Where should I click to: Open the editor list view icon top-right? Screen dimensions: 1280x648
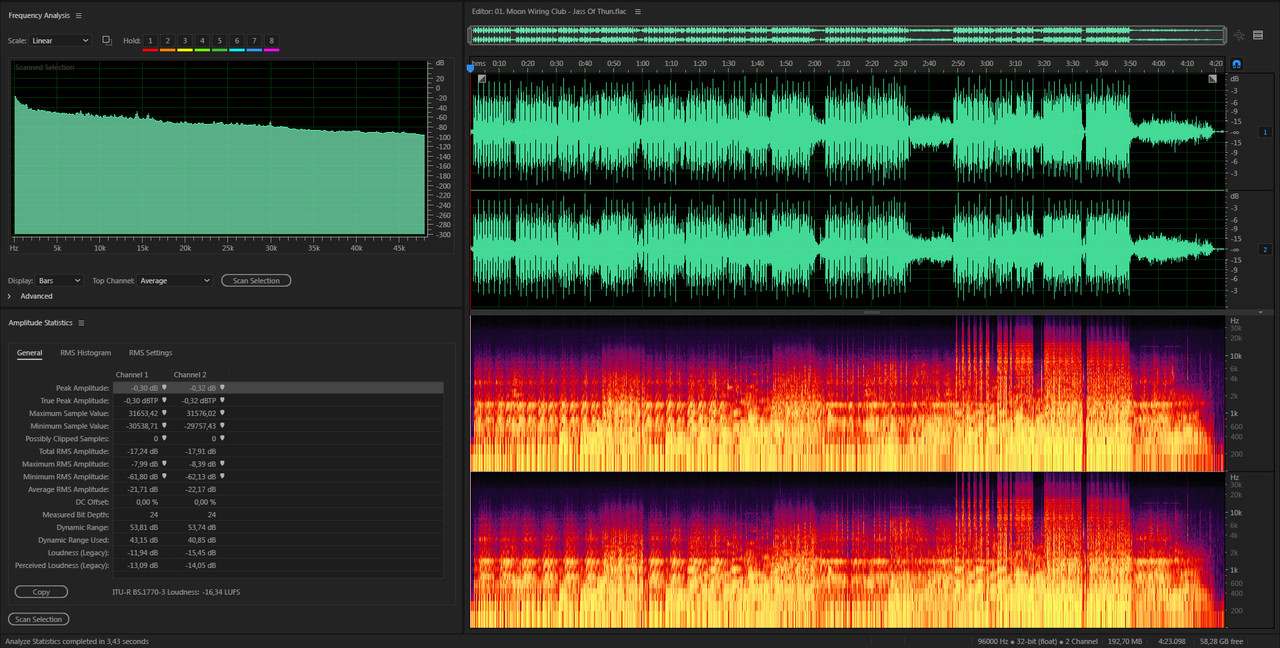(1258, 35)
